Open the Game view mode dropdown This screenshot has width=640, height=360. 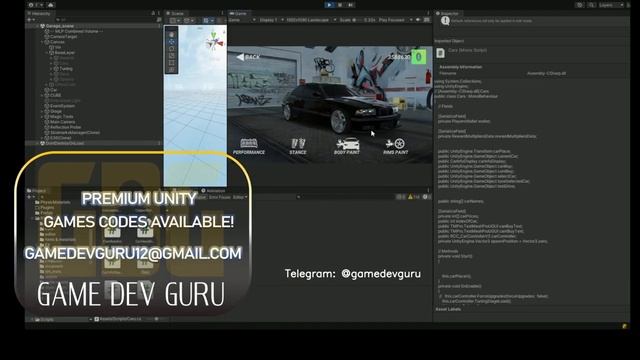[242, 20]
